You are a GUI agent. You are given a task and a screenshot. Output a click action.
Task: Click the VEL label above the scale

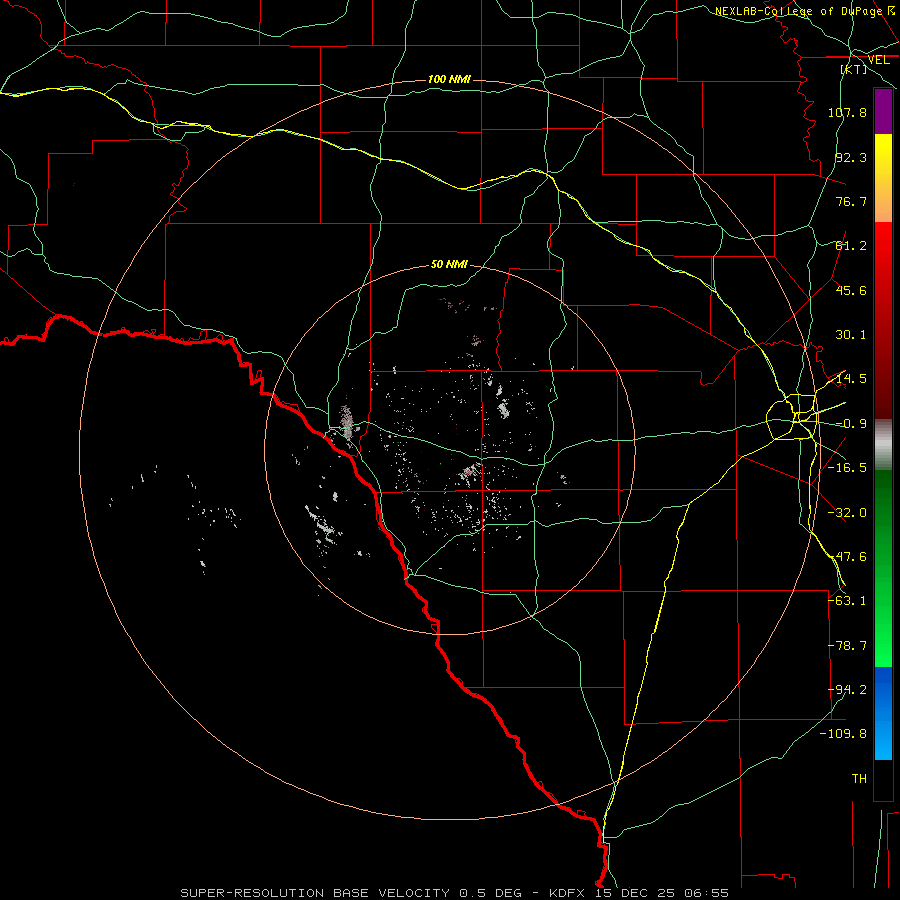click(879, 60)
